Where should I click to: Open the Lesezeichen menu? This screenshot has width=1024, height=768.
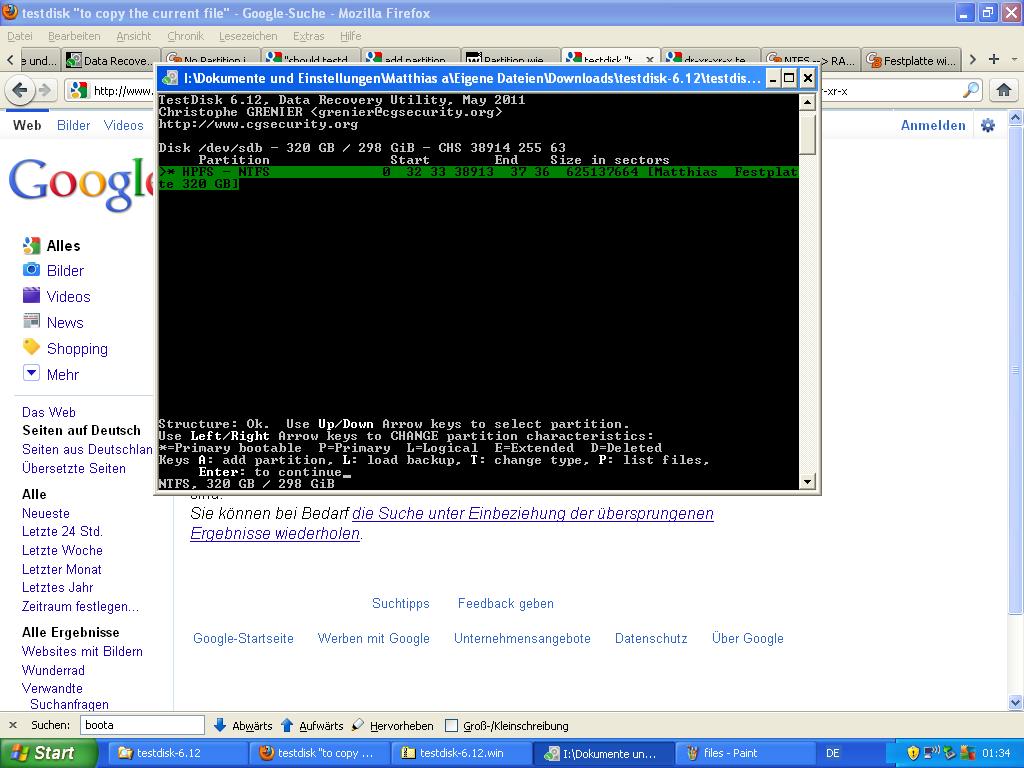pyautogui.click(x=248, y=36)
